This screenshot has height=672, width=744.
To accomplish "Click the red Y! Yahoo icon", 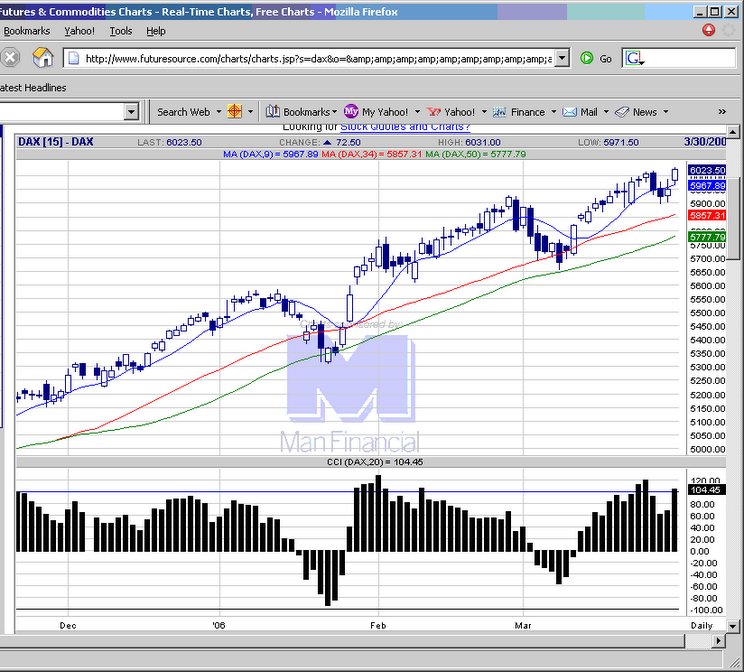I will tap(434, 112).
